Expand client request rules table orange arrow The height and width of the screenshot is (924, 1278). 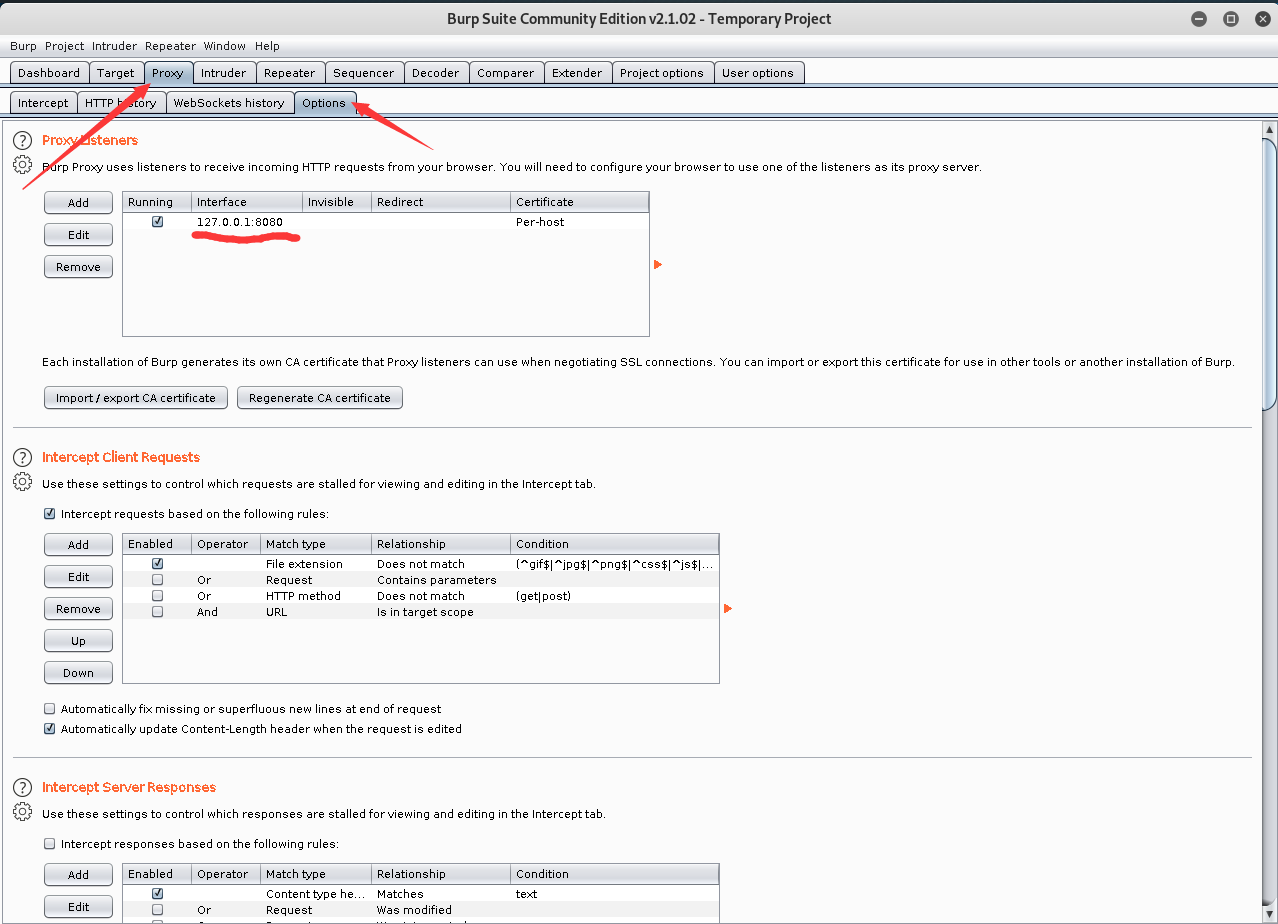click(x=728, y=608)
